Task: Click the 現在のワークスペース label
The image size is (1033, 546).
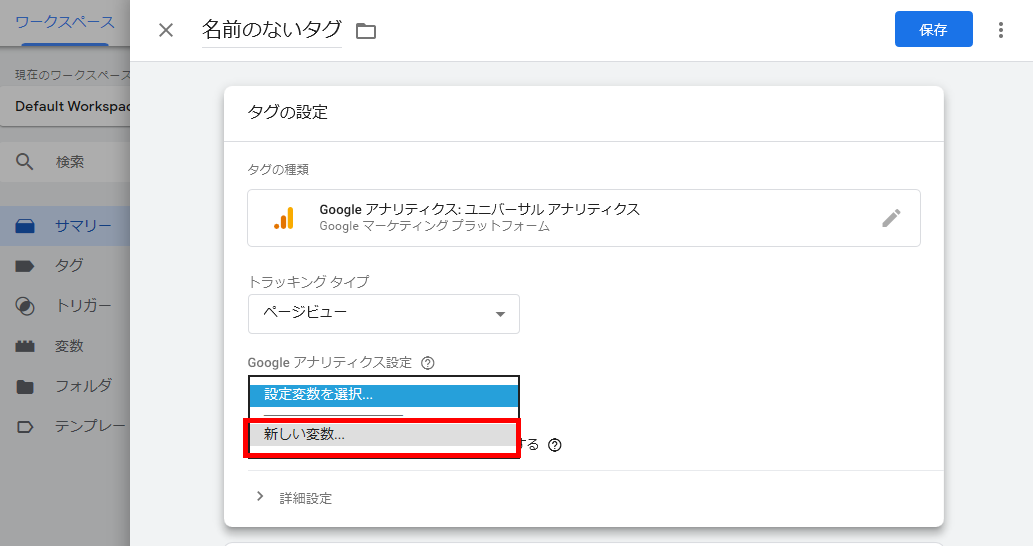Action: [x=72, y=75]
